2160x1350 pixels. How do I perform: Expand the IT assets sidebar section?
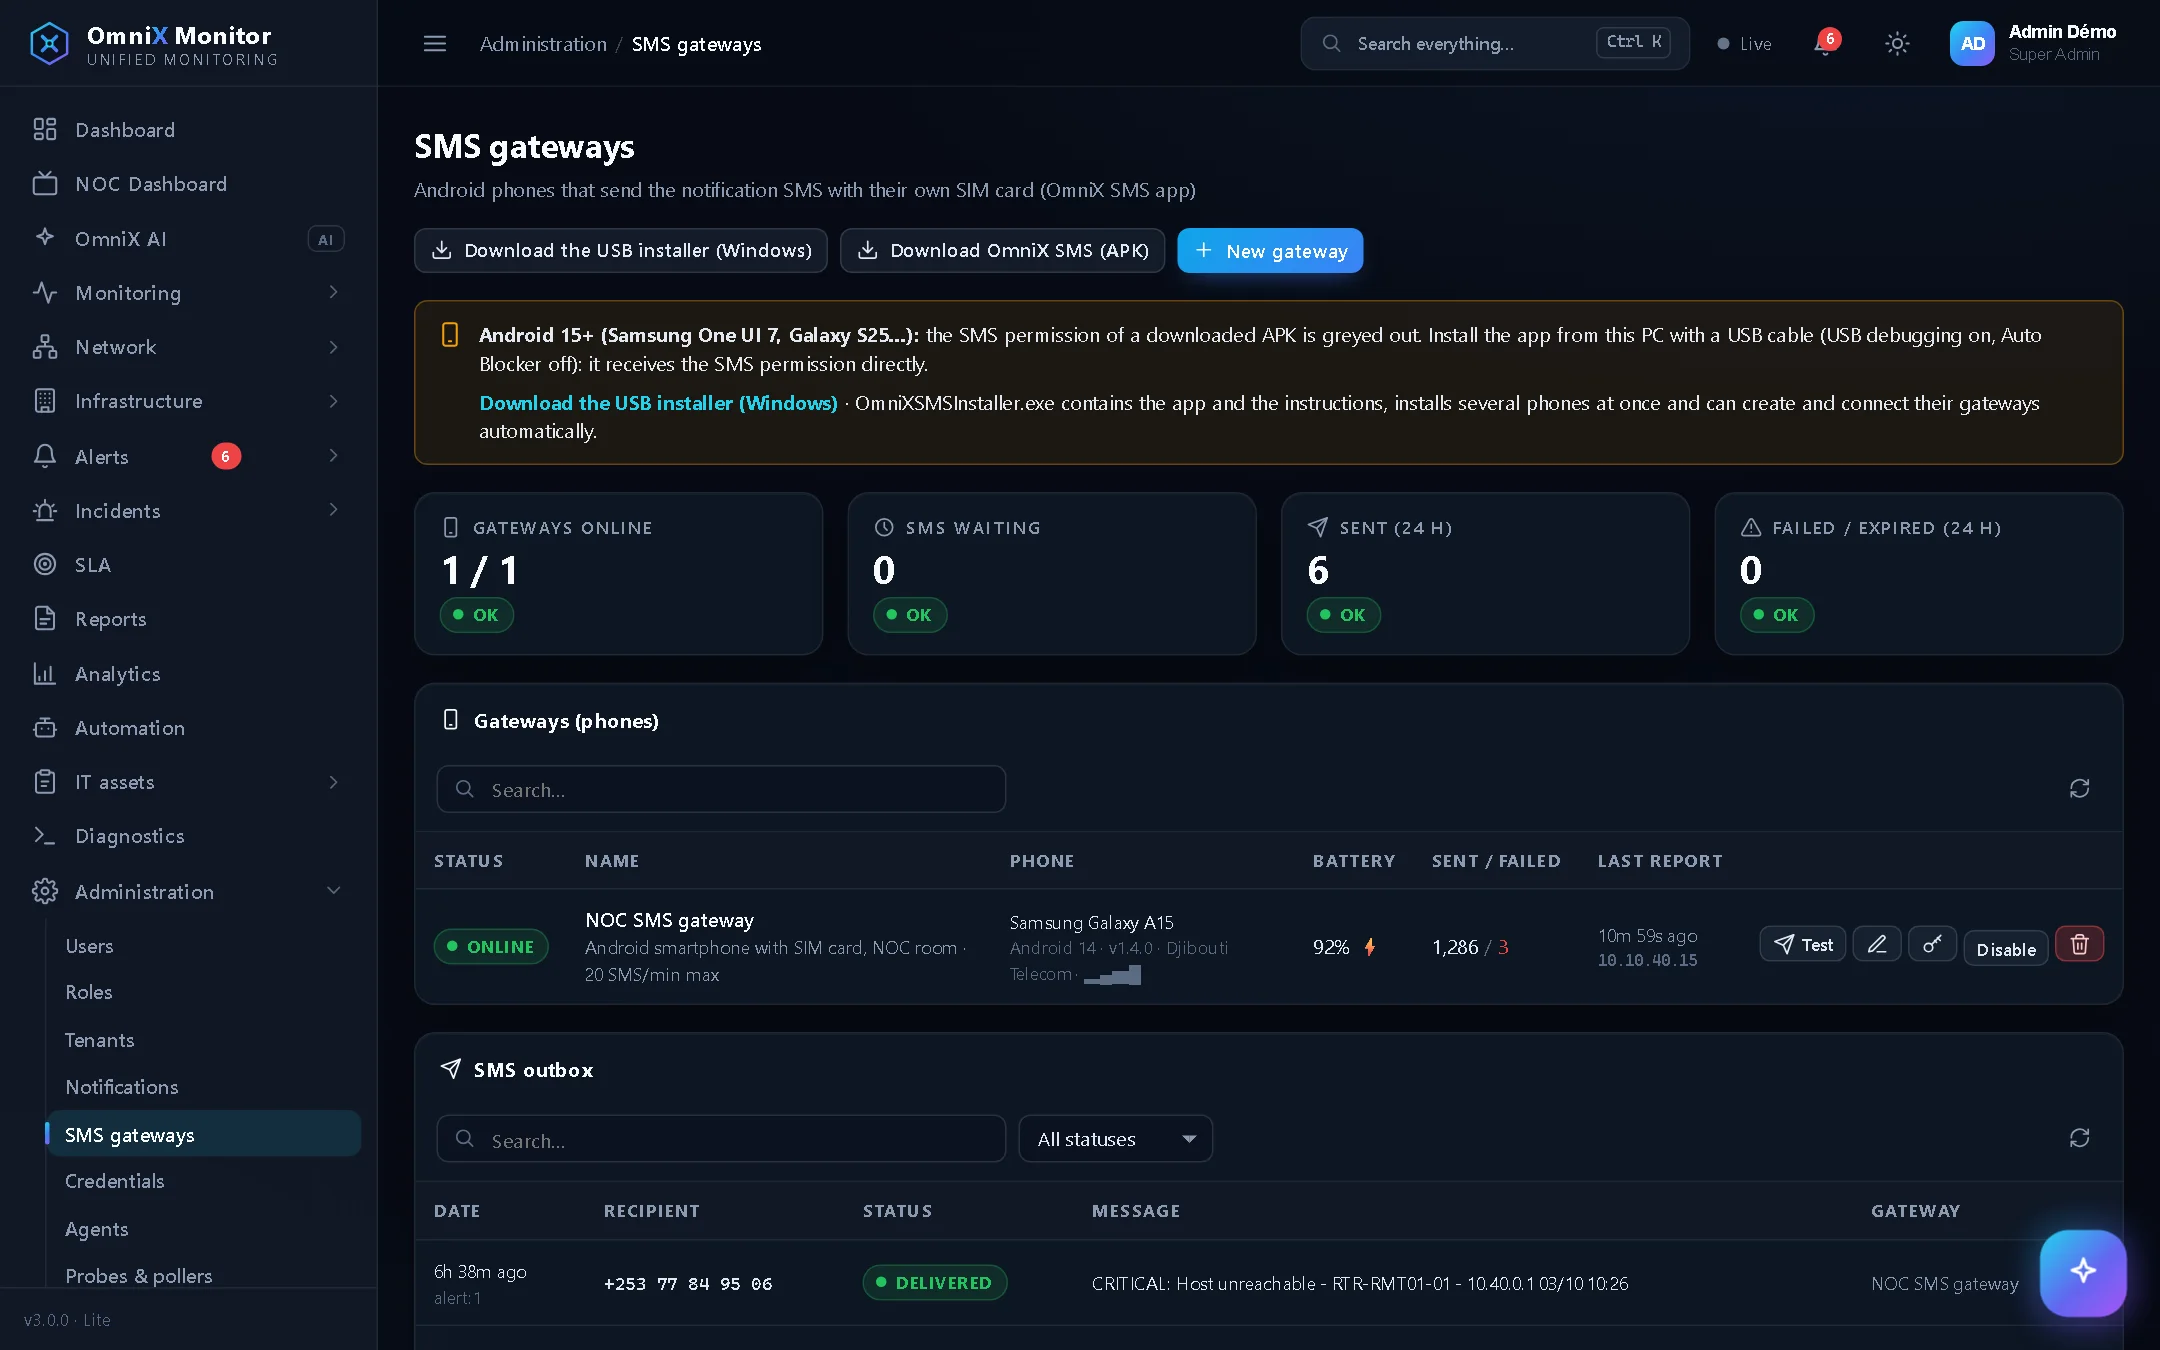[188, 782]
